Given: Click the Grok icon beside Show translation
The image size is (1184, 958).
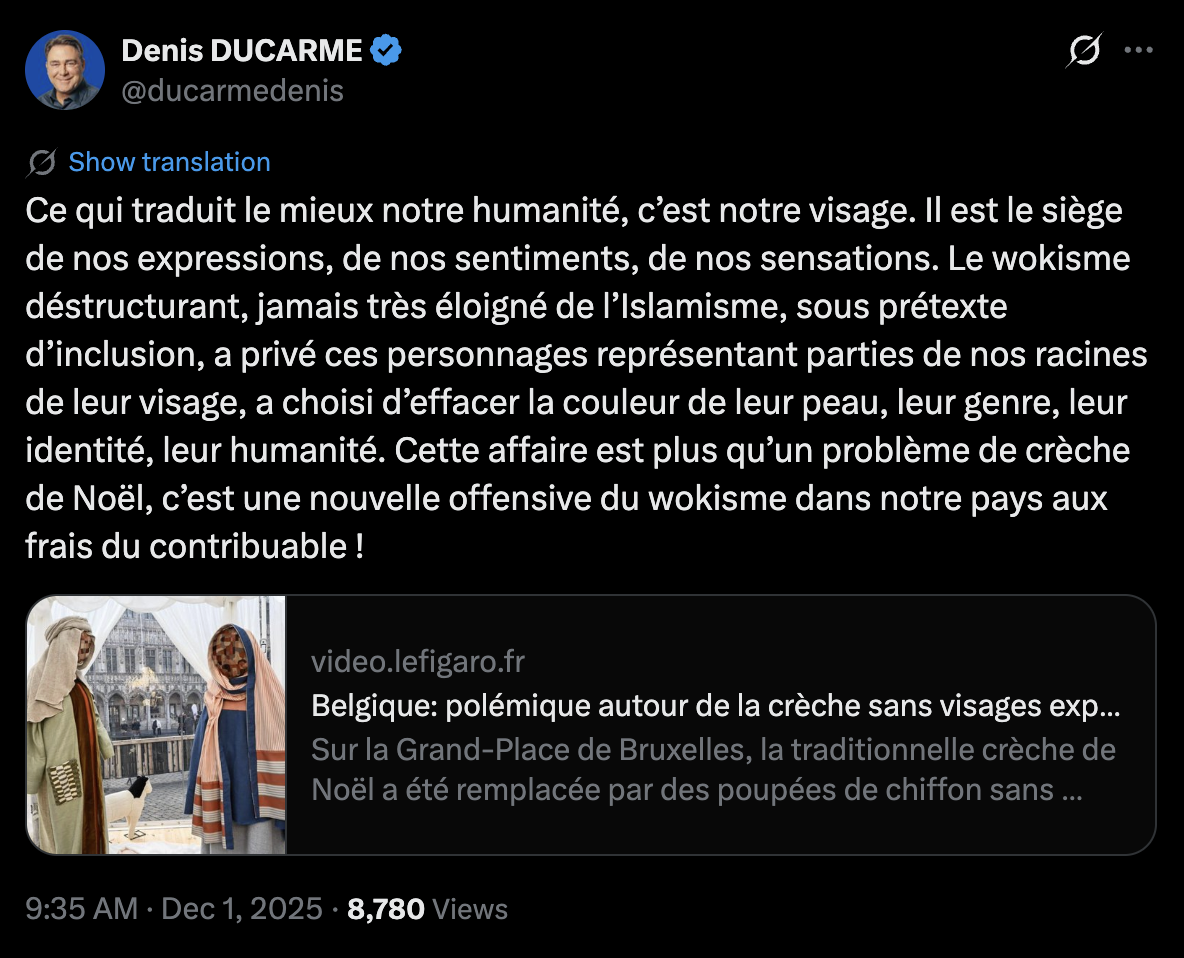Looking at the screenshot, I should coord(40,161).
